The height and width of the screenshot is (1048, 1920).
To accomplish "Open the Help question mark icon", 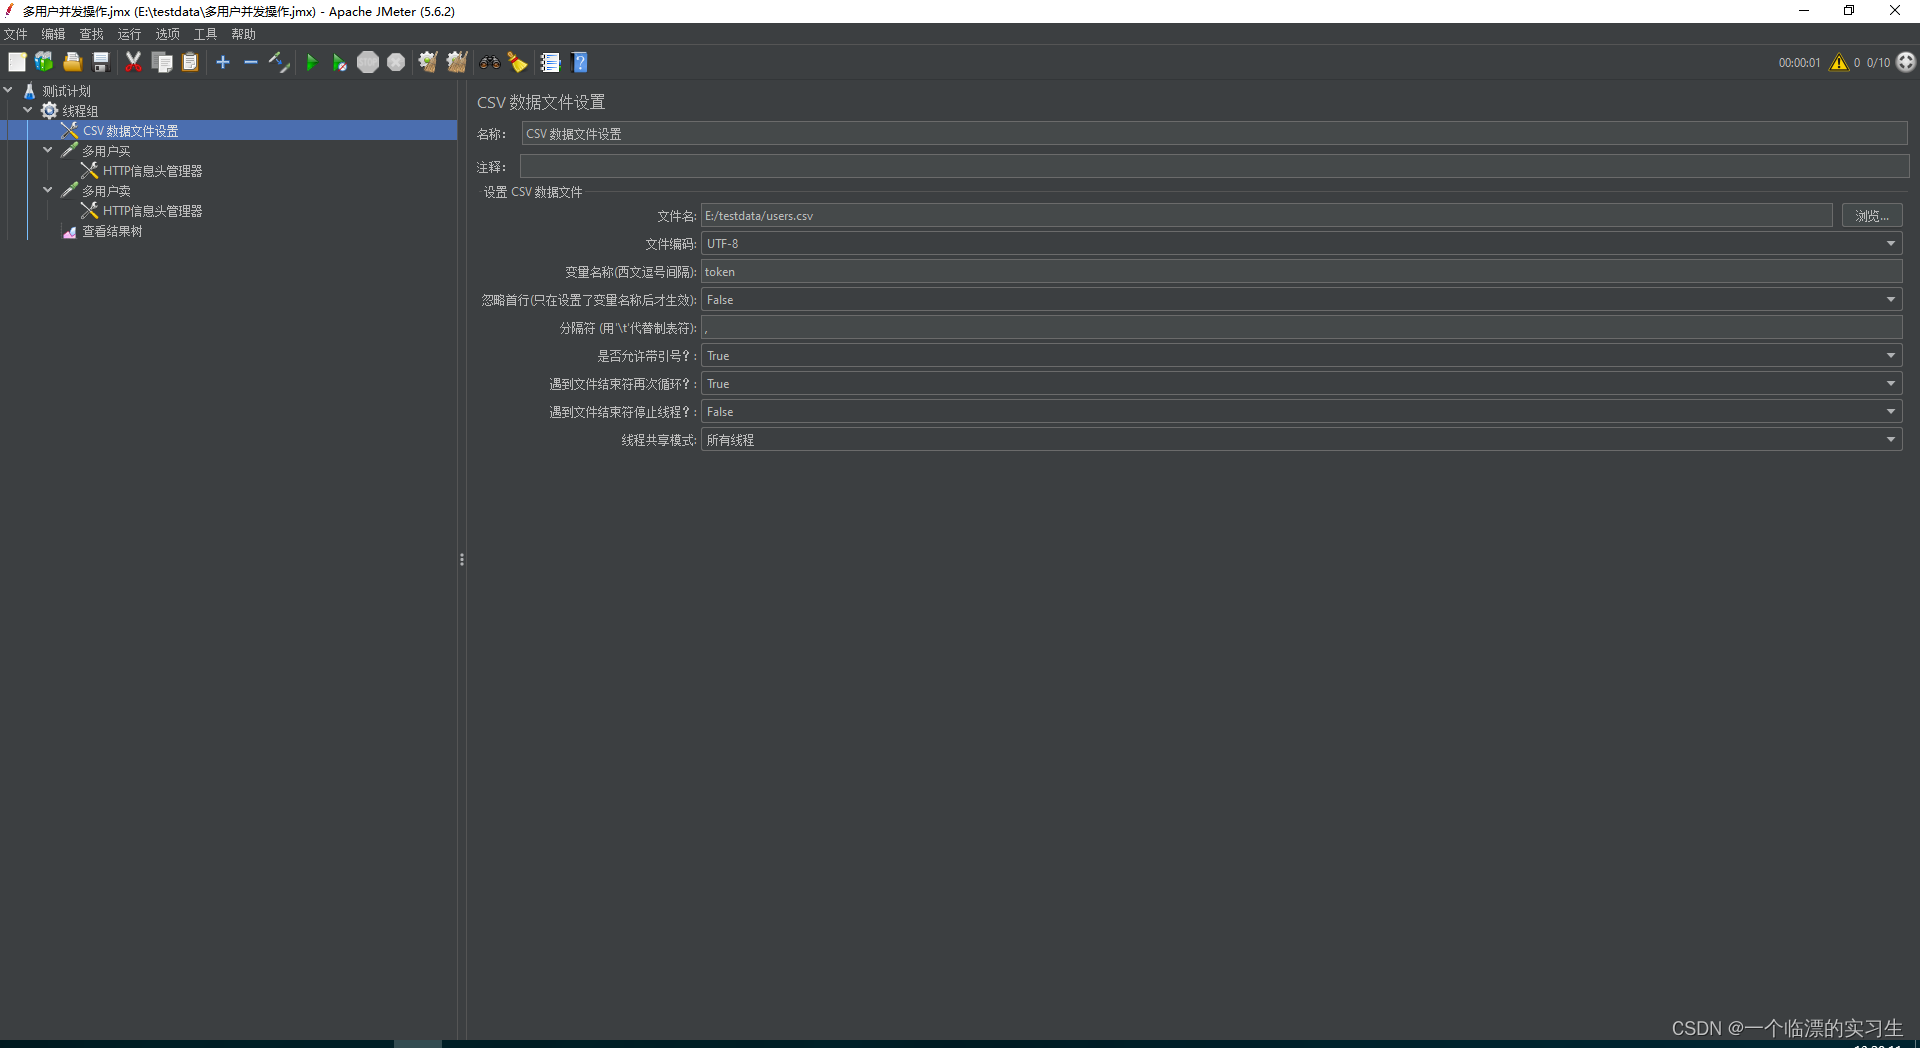I will [x=579, y=62].
